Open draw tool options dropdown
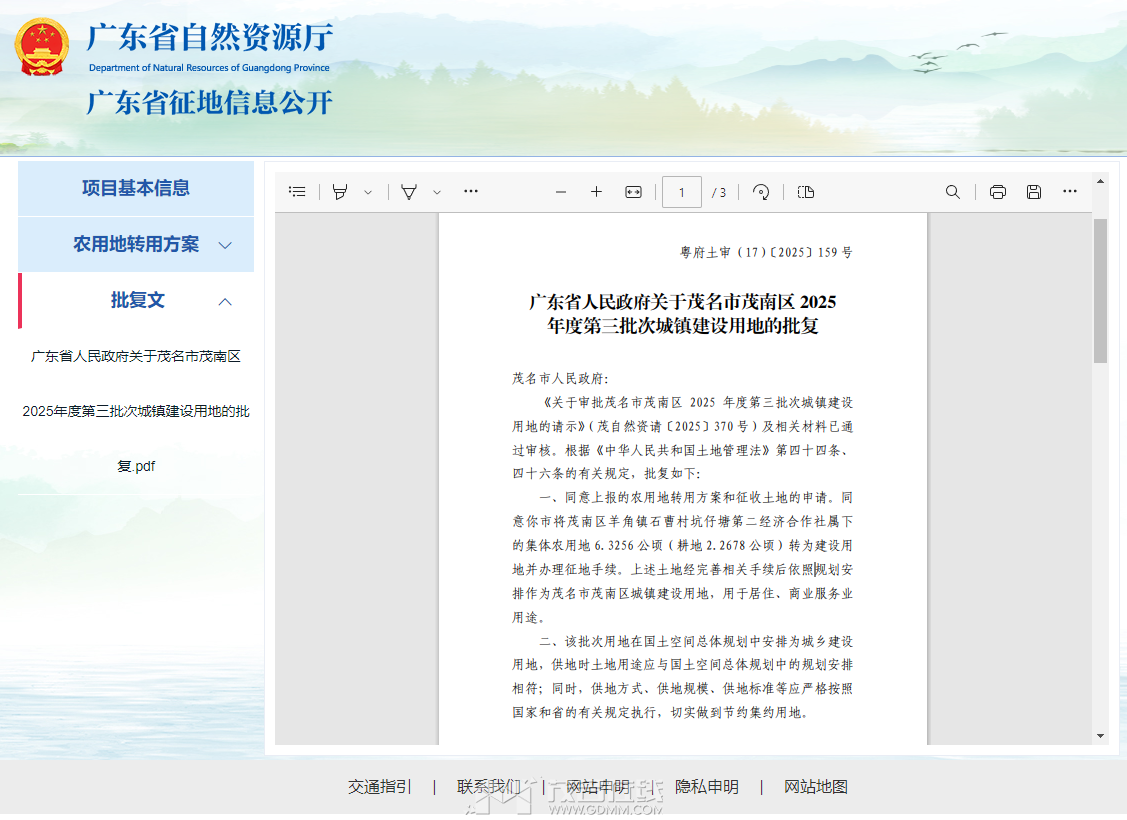Viewport: 1127px width, 820px height. tap(437, 192)
